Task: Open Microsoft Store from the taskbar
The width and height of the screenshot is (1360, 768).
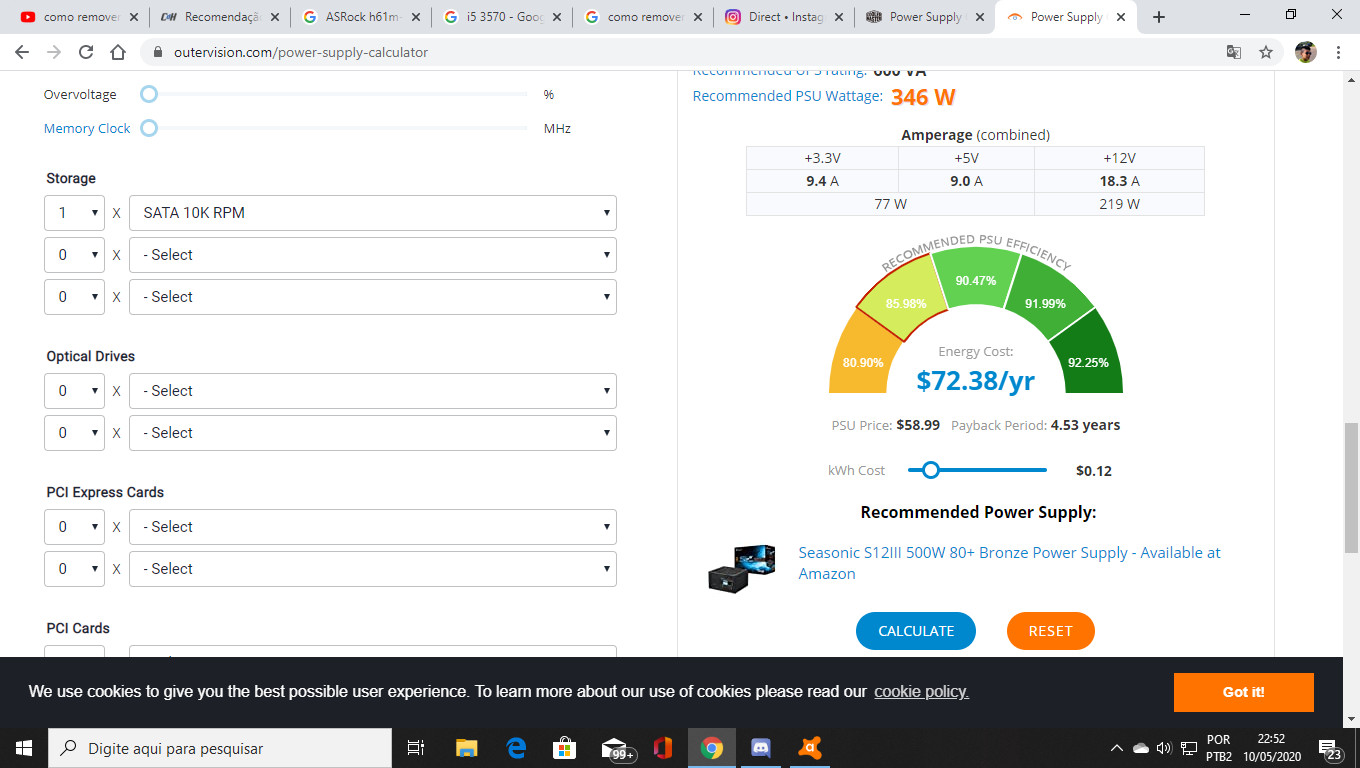Action: (565, 748)
